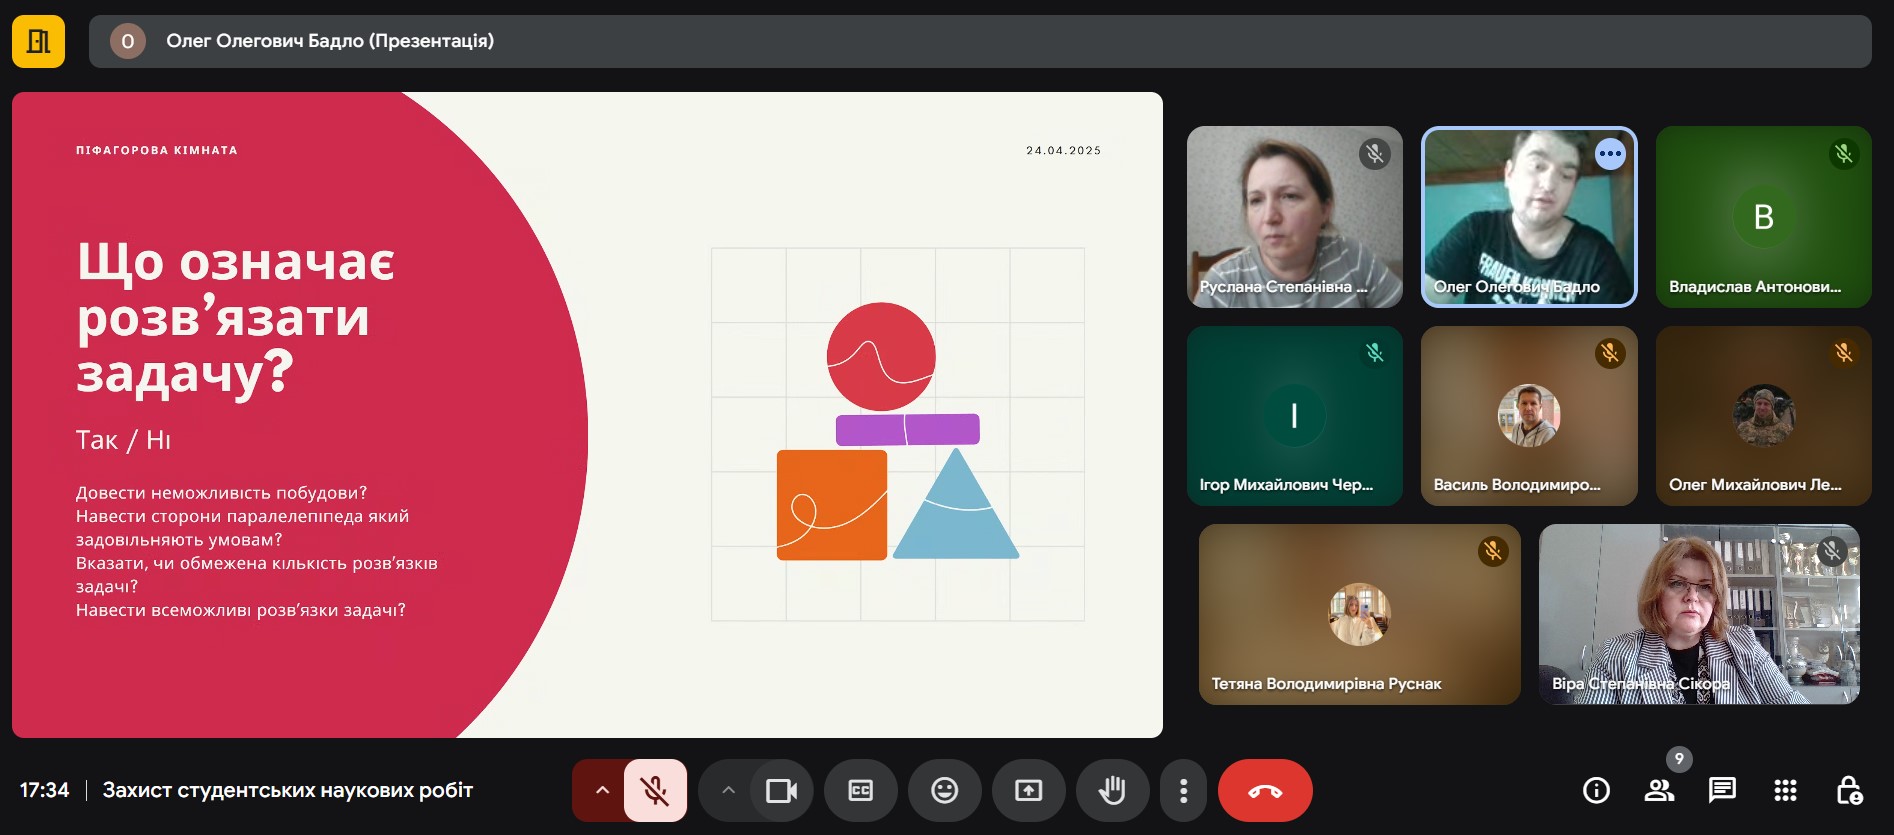Click the 17:34 clock text
This screenshot has width=1894, height=835.
[44, 790]
